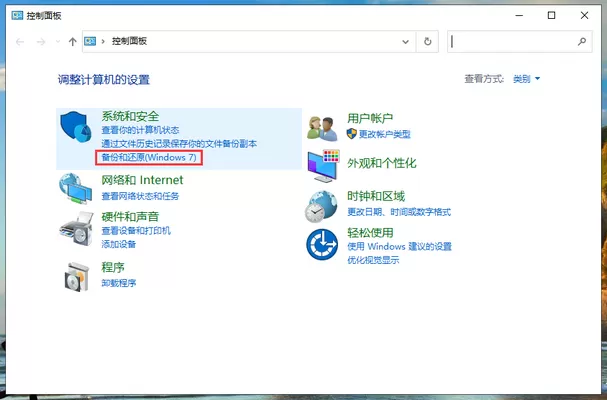Click the Control Panel title bar icon
This screenshot has width=607, height=400.
click(x=17, y=15)
